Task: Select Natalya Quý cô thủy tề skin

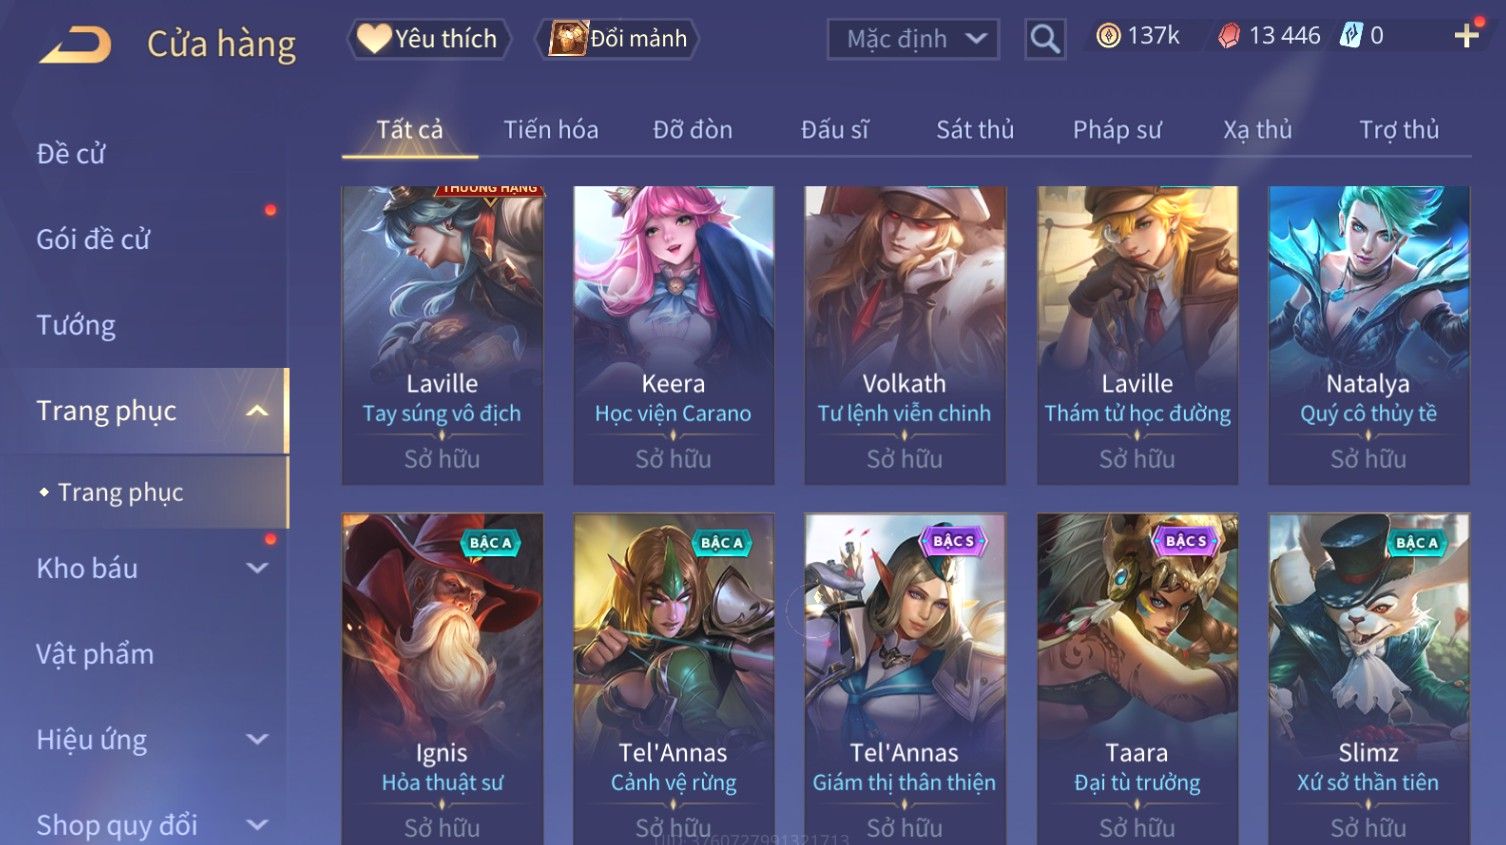Action: coord(1368,335)
